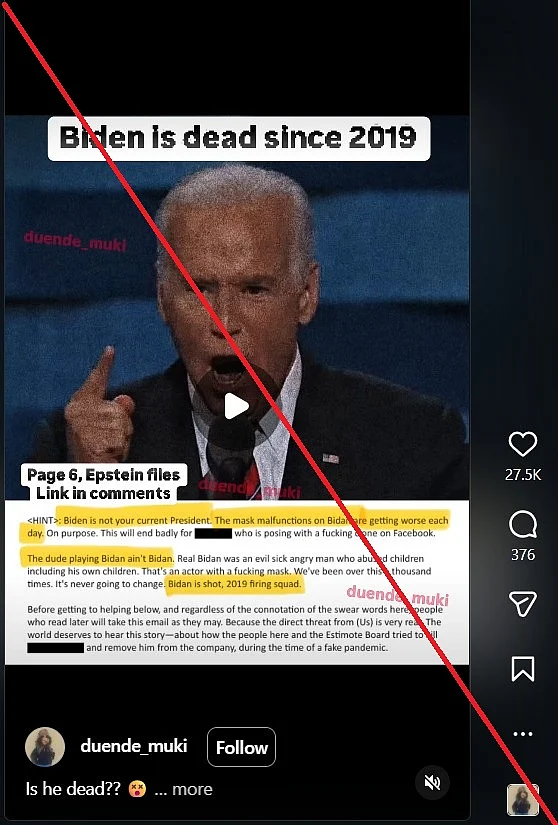Like the reel with the heart icon
Image resolution: width=558 pixels, height=825 pixels.
pos(523,444)
